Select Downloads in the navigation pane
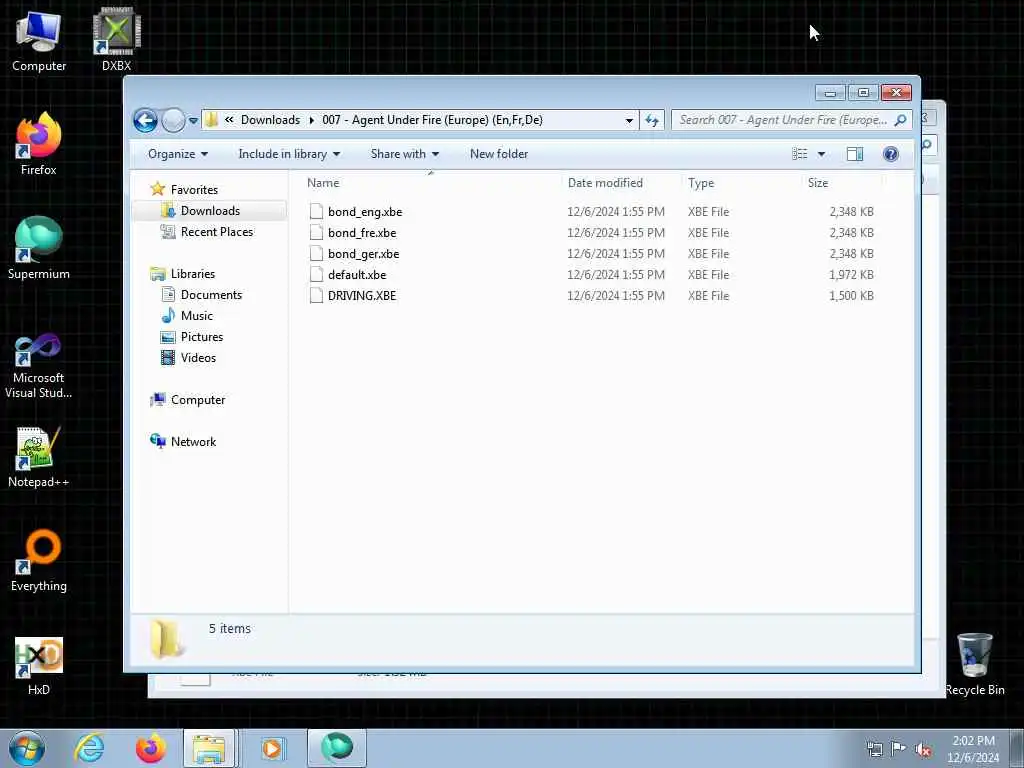 point(210,210)
